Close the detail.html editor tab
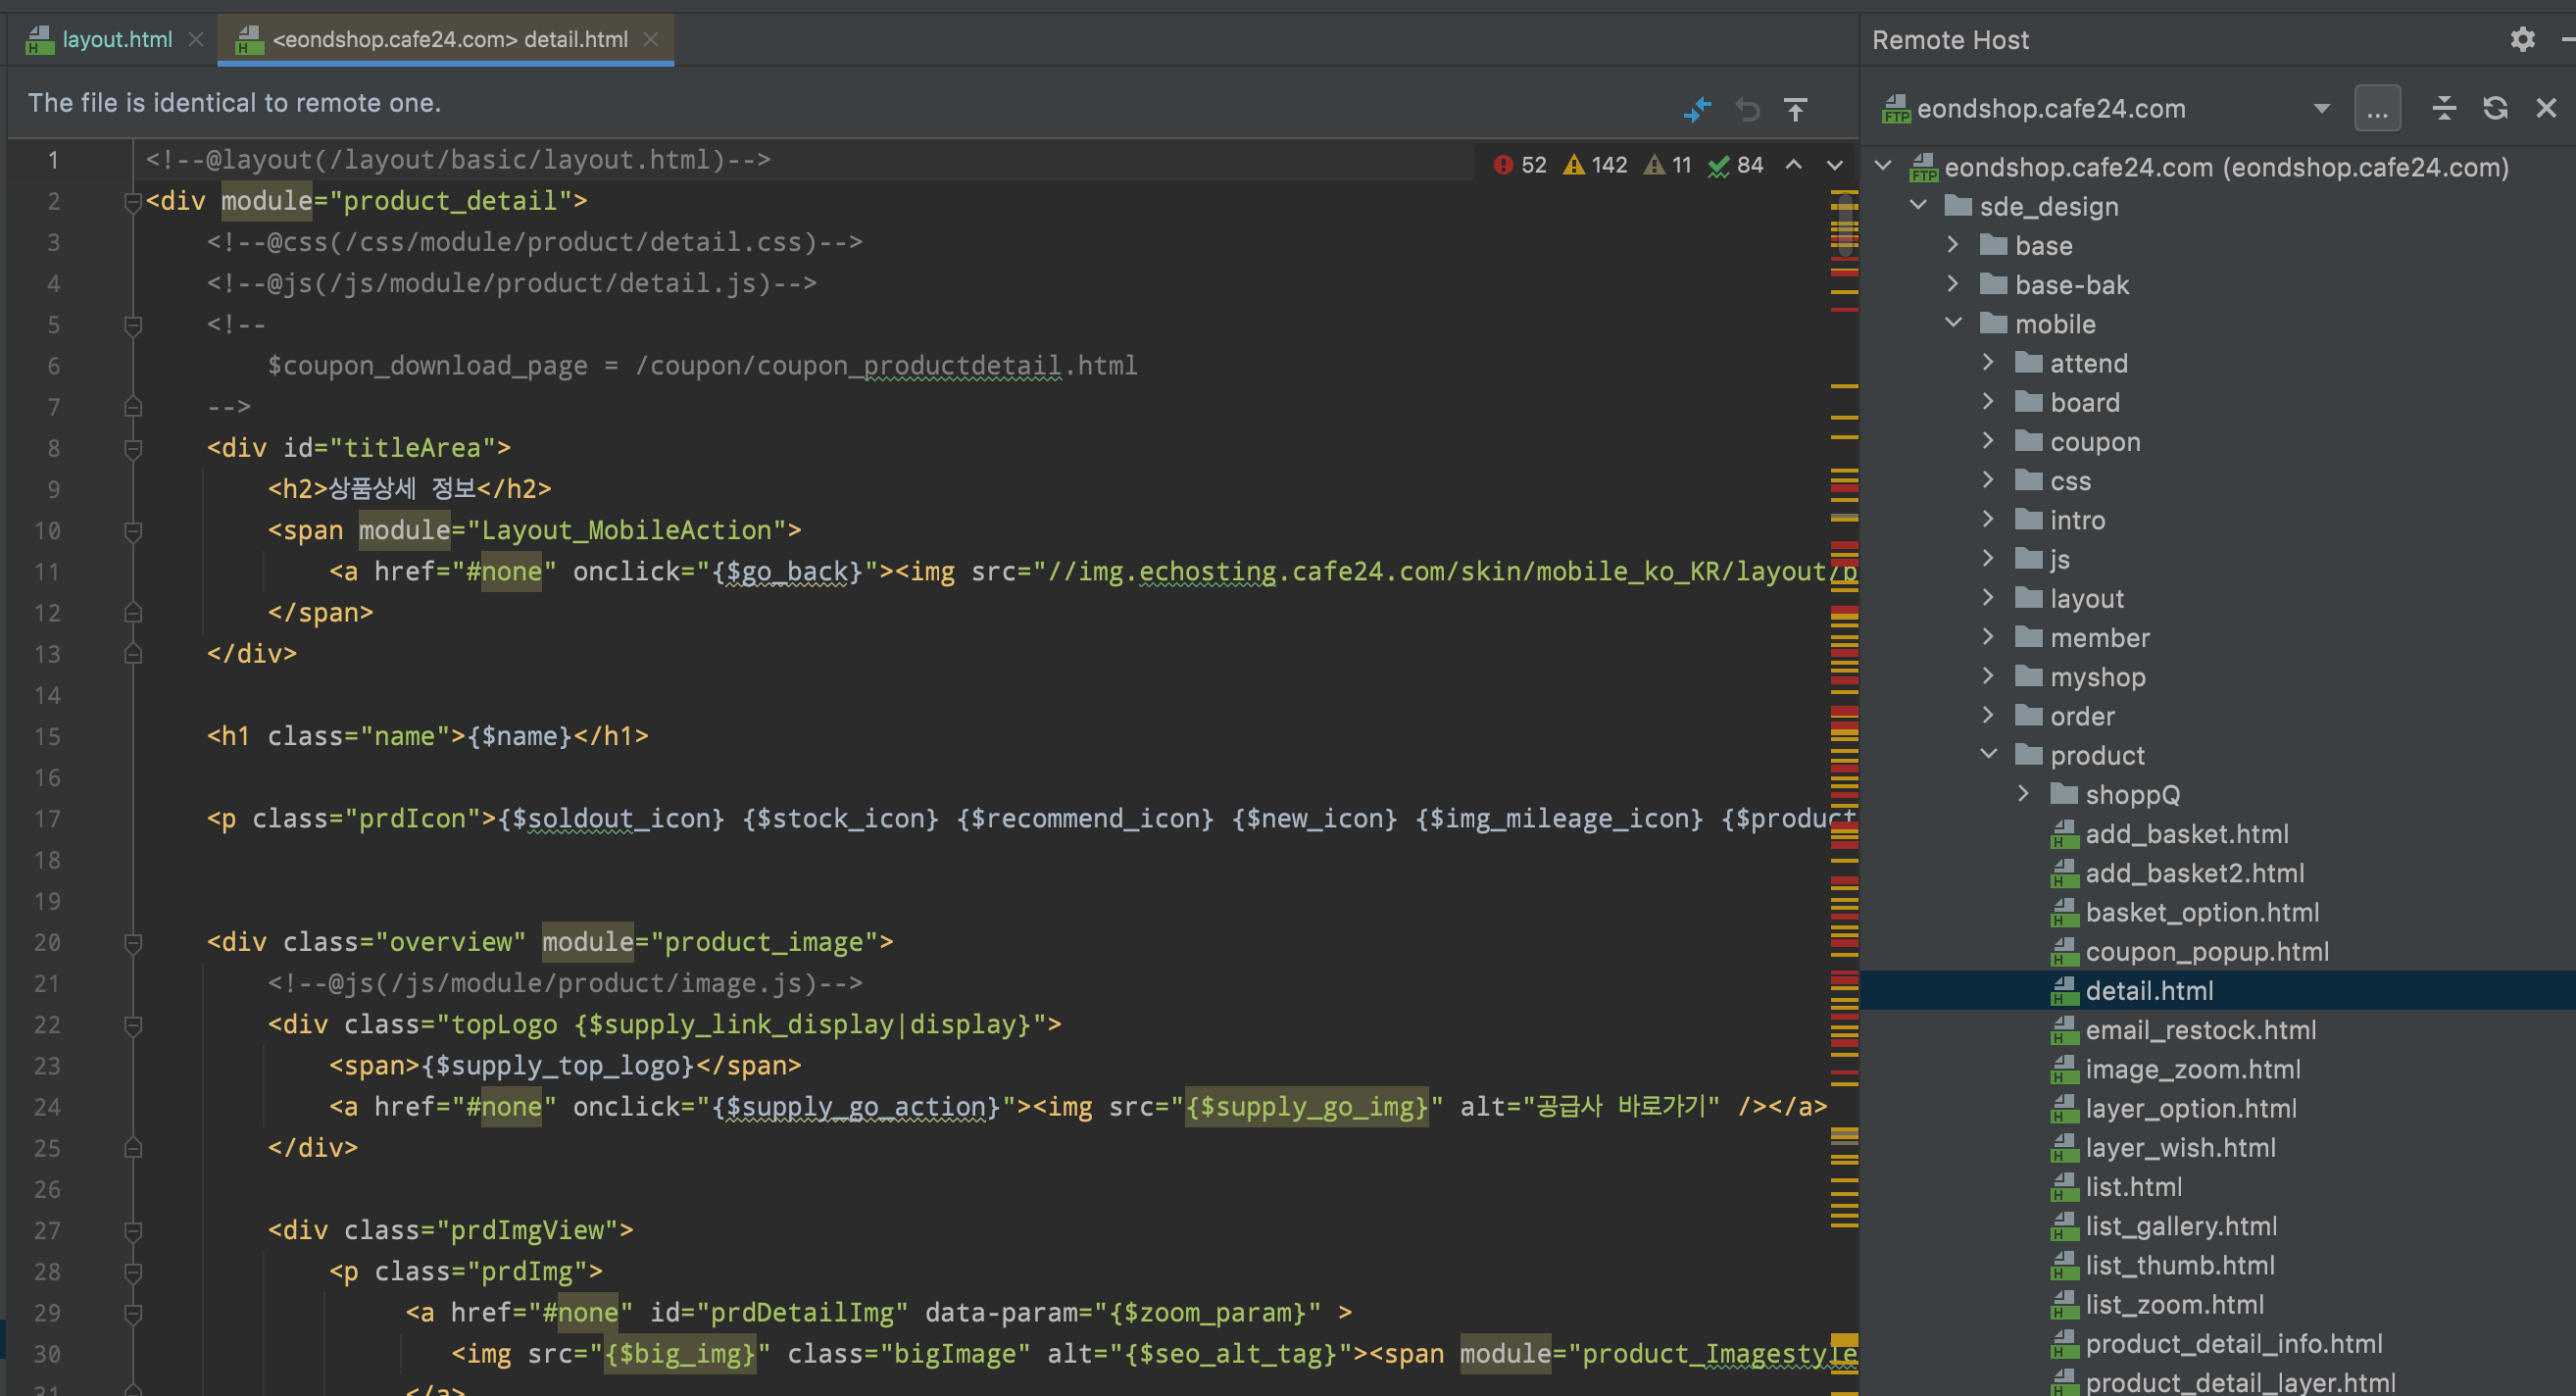 [651, 39]
